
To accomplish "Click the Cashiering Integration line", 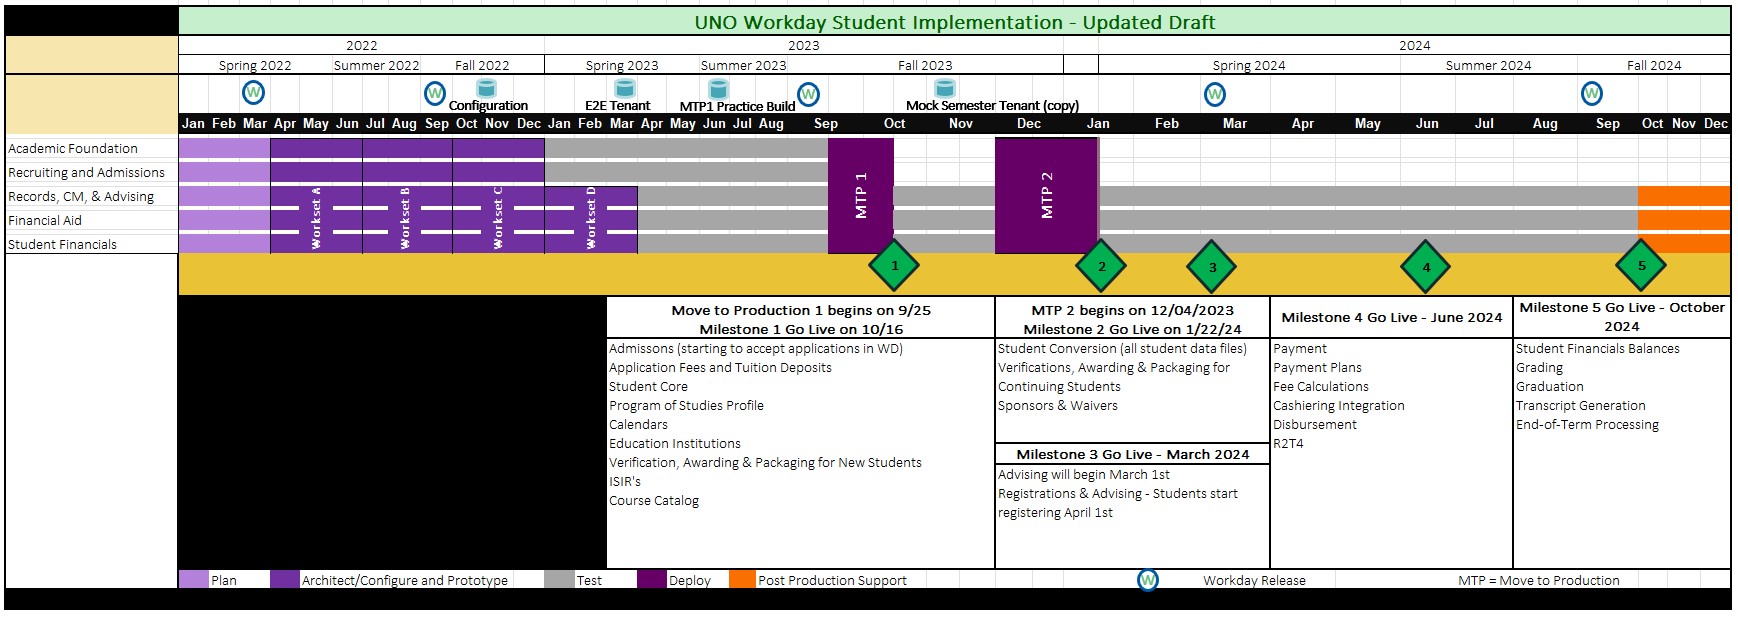I will (x=1339, y=405).
